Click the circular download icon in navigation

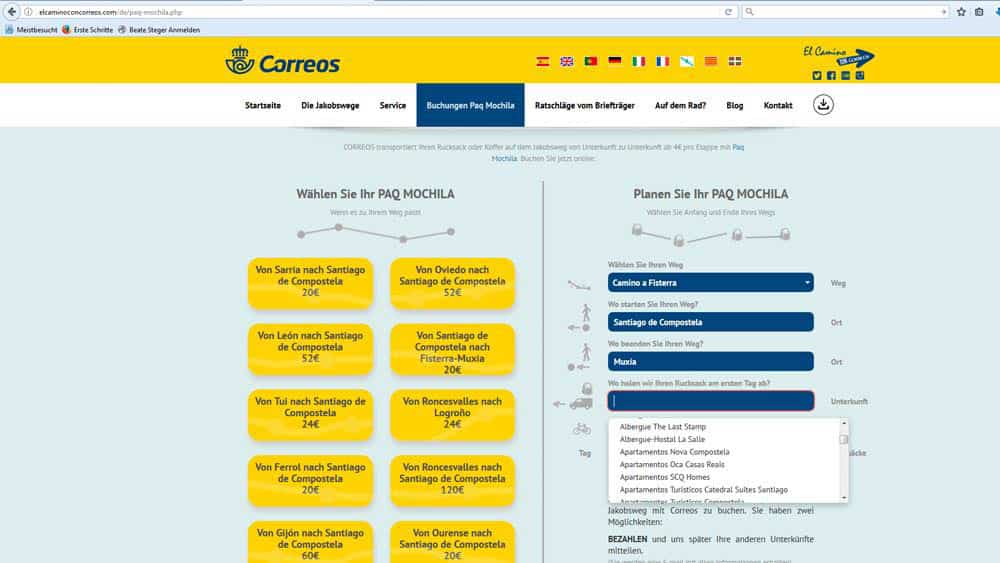coord(823,105)
